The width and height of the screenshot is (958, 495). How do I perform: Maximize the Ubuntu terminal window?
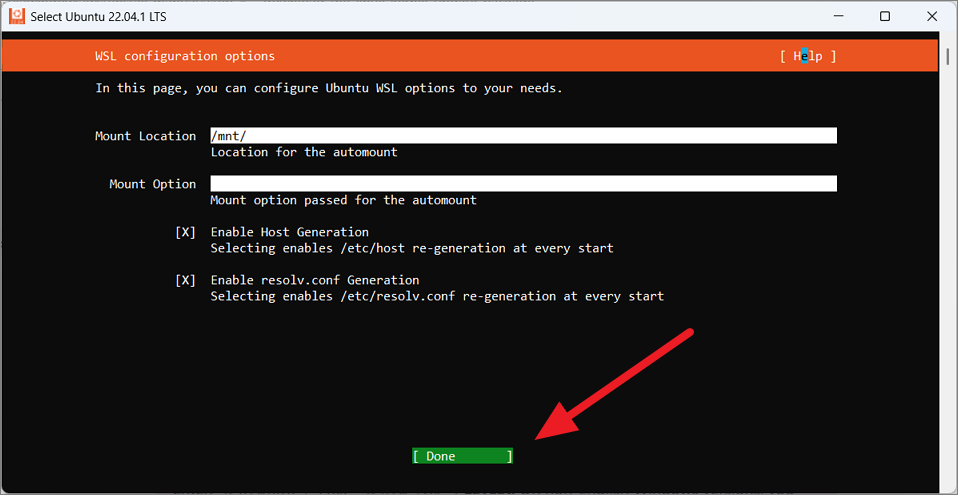click(885, 16)
